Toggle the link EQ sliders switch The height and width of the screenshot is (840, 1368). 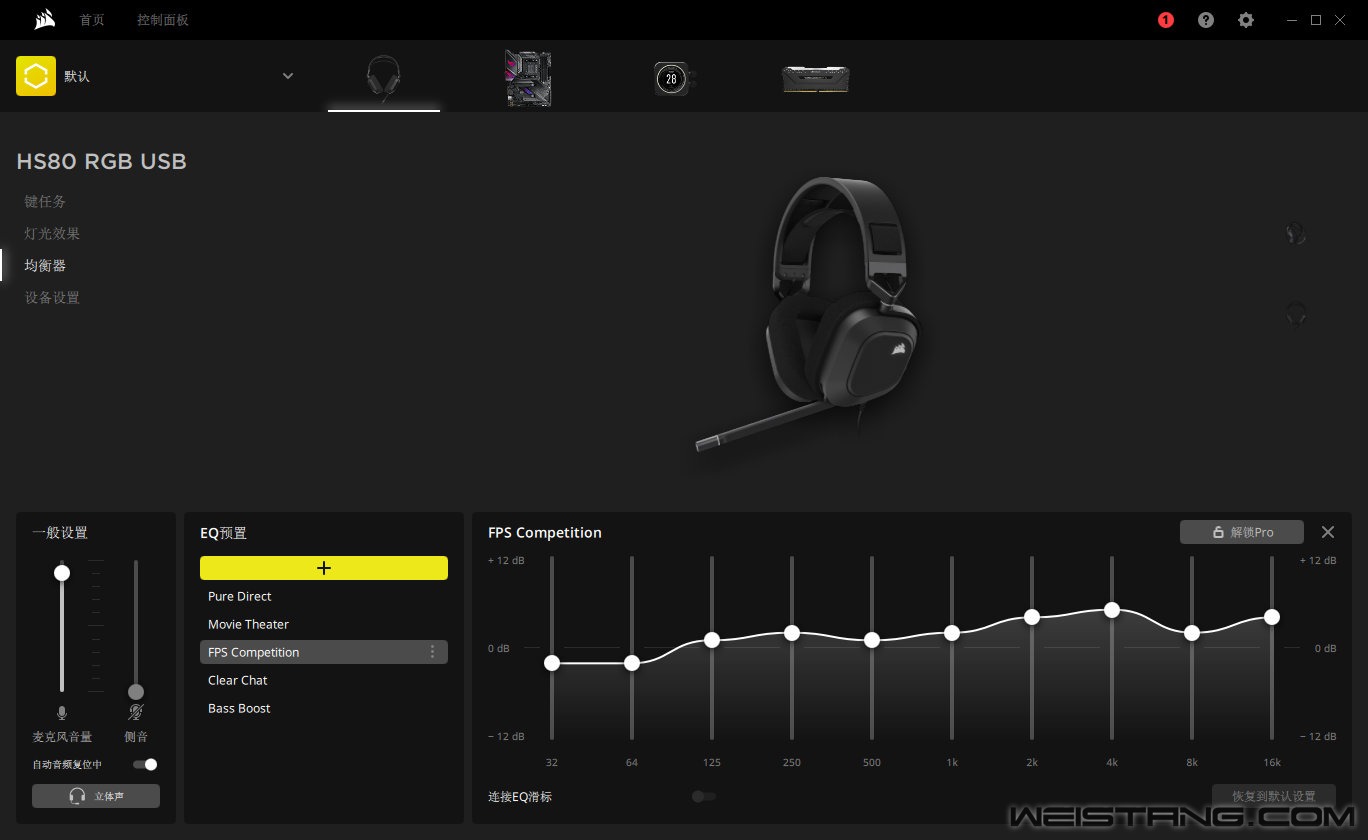(704, 796)
